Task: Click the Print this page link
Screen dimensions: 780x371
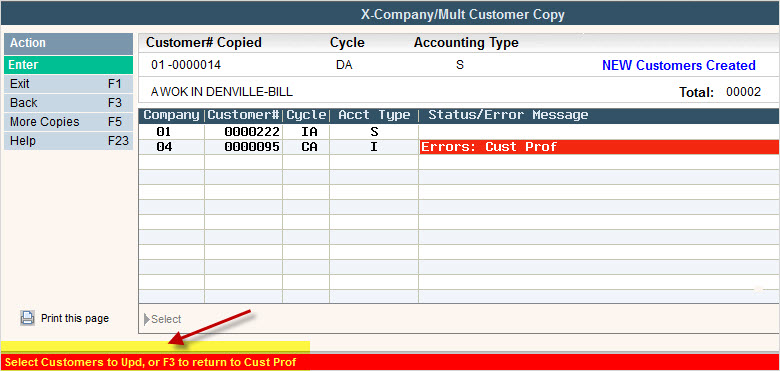Action: coord(75,318)
